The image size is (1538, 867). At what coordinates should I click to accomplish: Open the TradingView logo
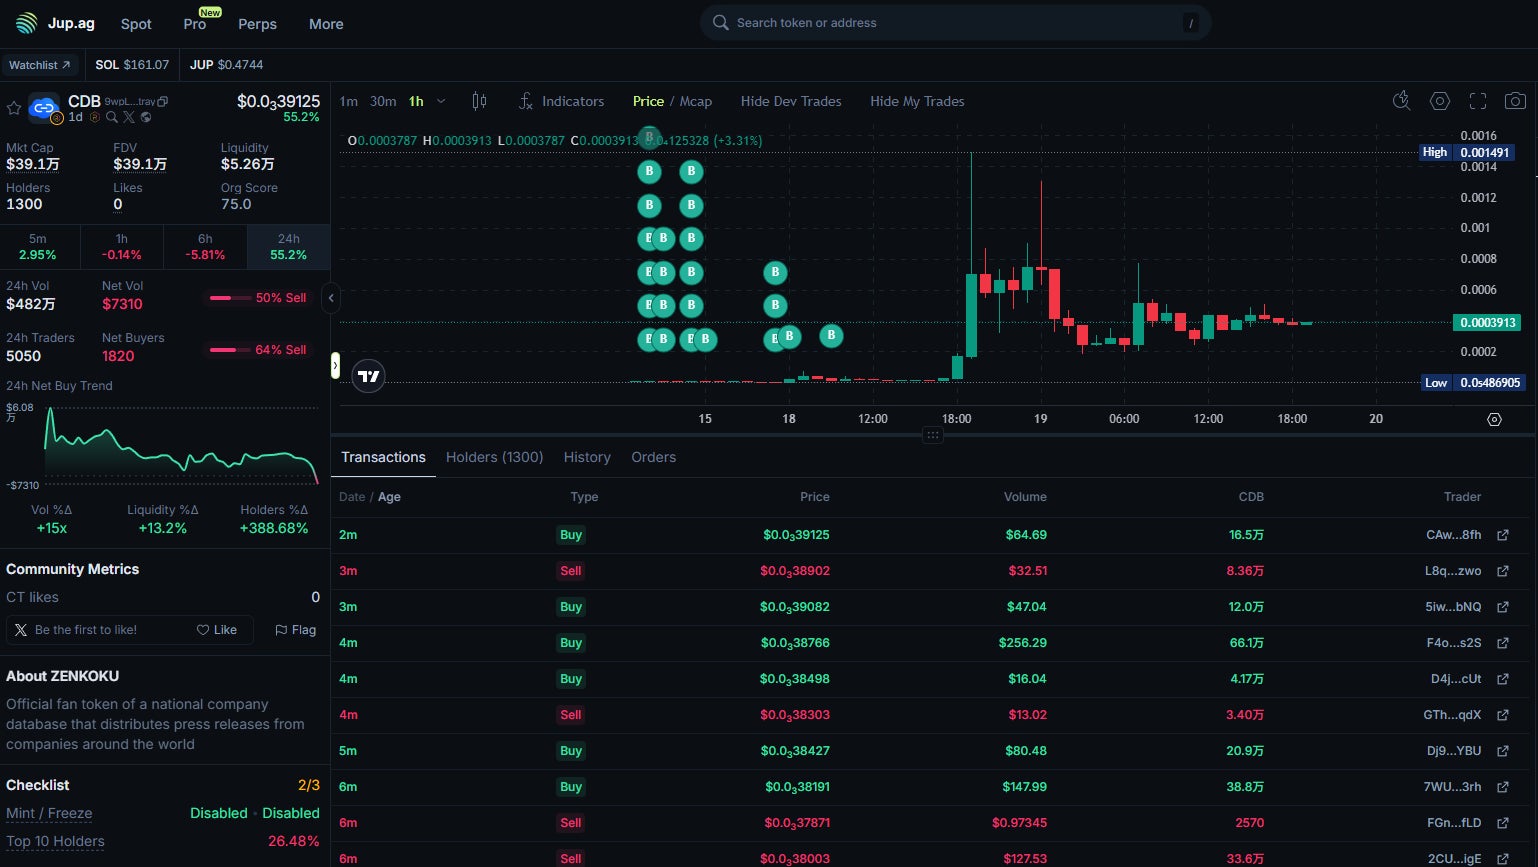pos(369,376)
